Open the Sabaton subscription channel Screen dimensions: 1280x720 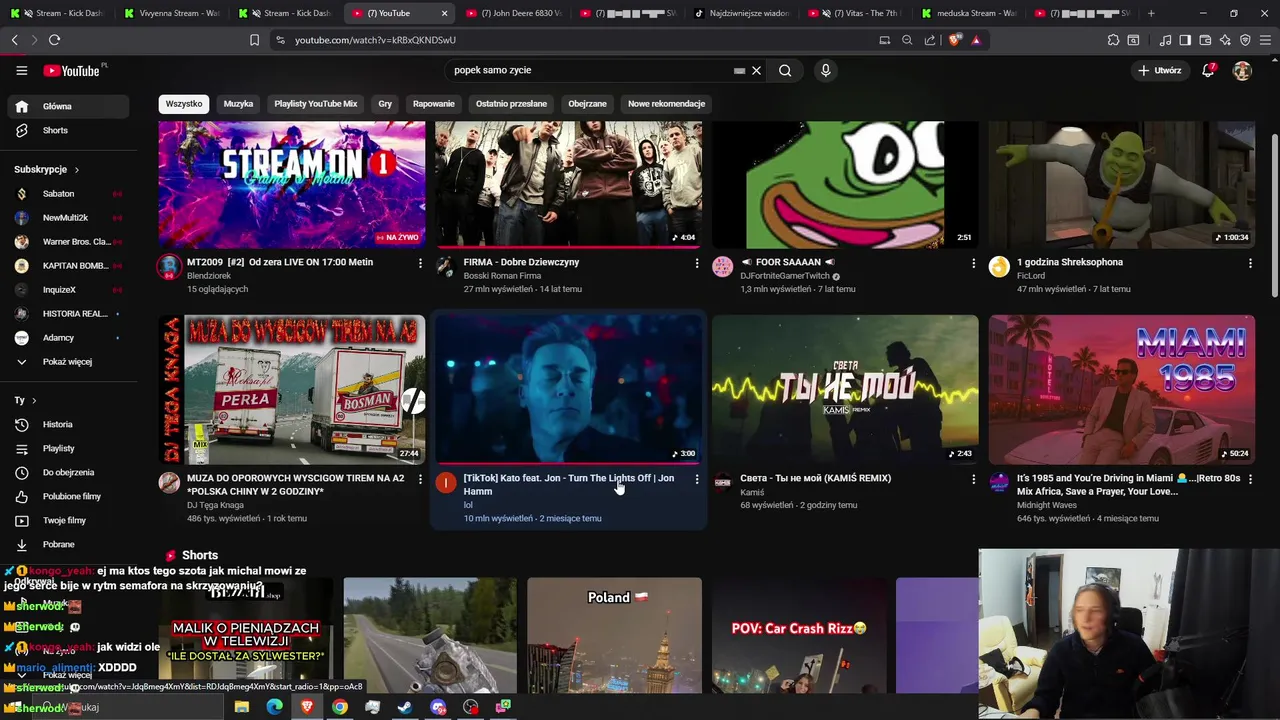point(68,194)
